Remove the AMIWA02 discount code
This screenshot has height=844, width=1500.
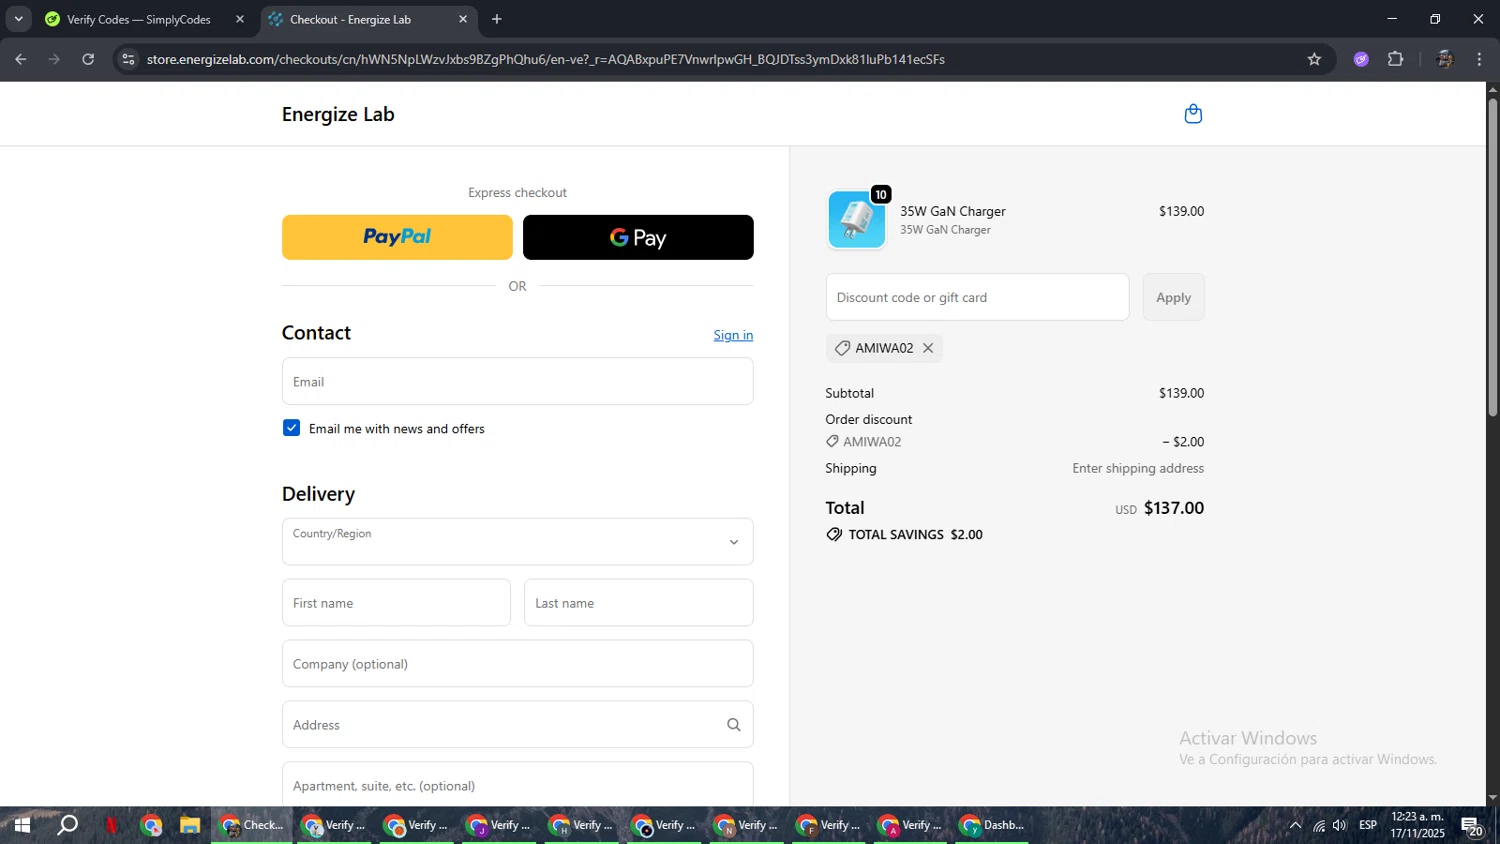click(x=928, y=348)
